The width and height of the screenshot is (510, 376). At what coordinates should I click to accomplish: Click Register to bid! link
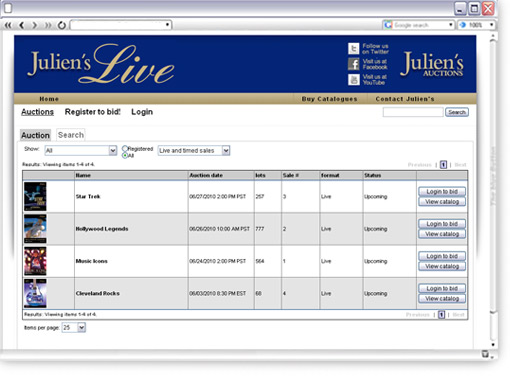point(93,112)
